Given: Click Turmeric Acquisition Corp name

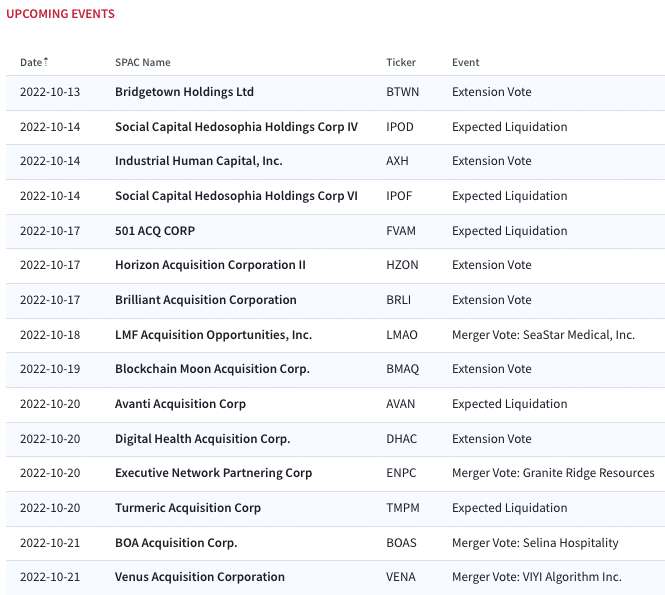Looking at the screenshot, I should pyautogui.click(x=188, y=508).
